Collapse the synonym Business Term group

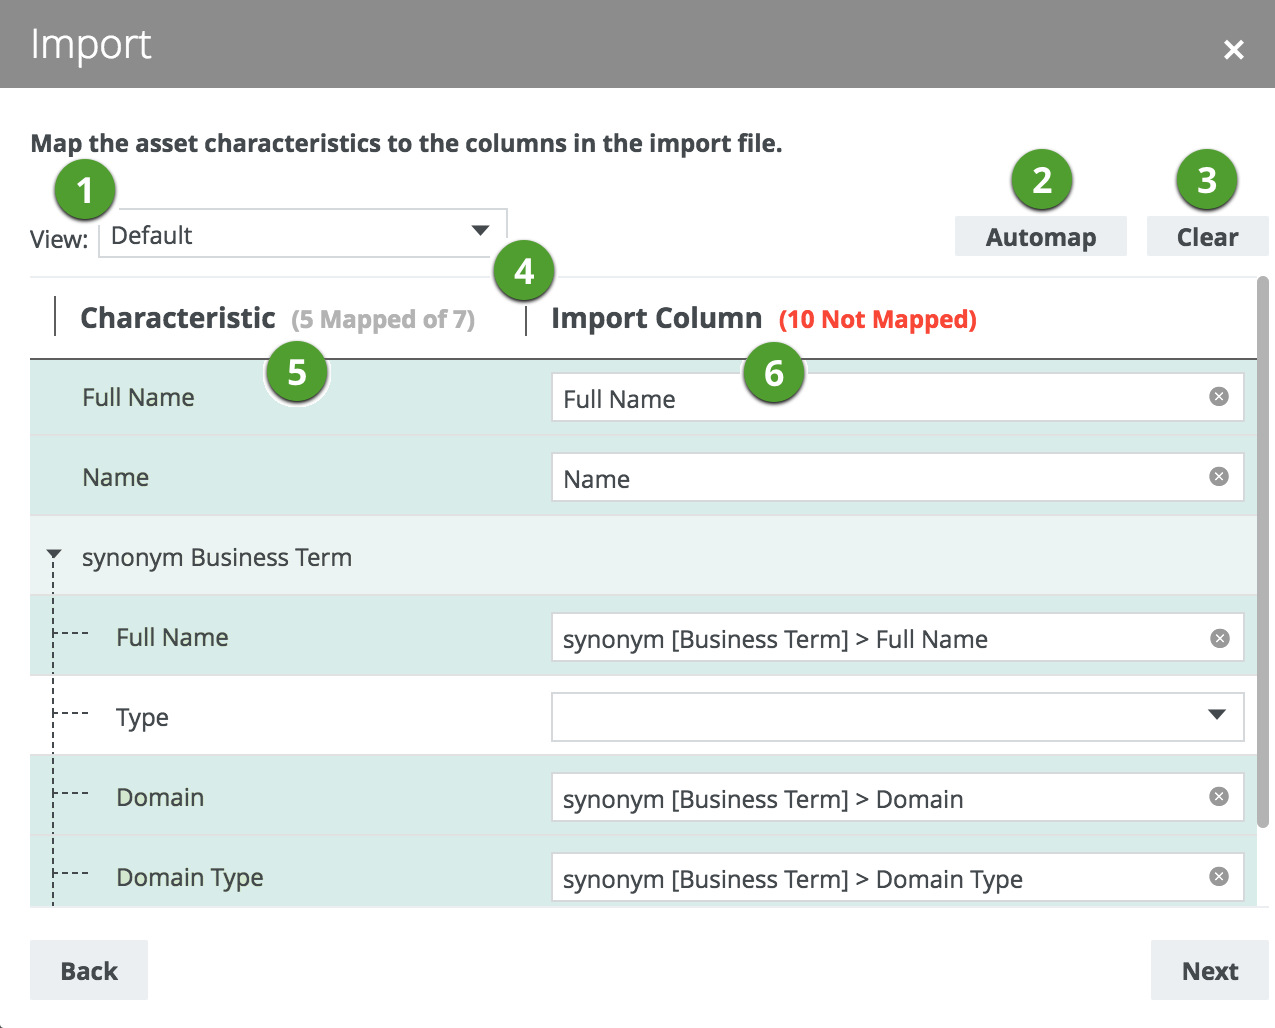[x=54, y=554]
